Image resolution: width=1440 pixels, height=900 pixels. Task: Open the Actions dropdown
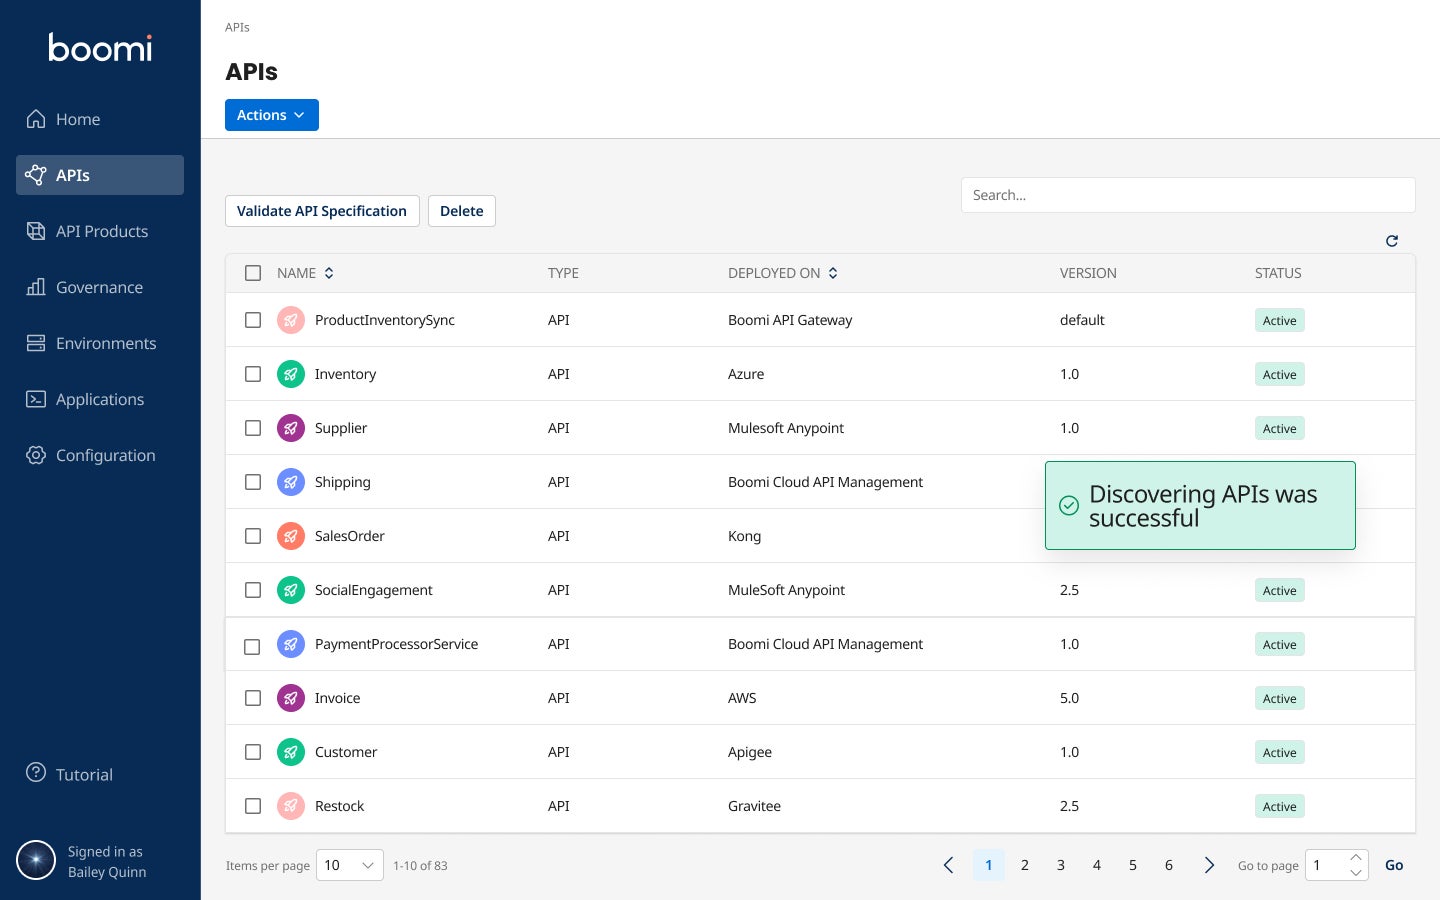[272, 115]
